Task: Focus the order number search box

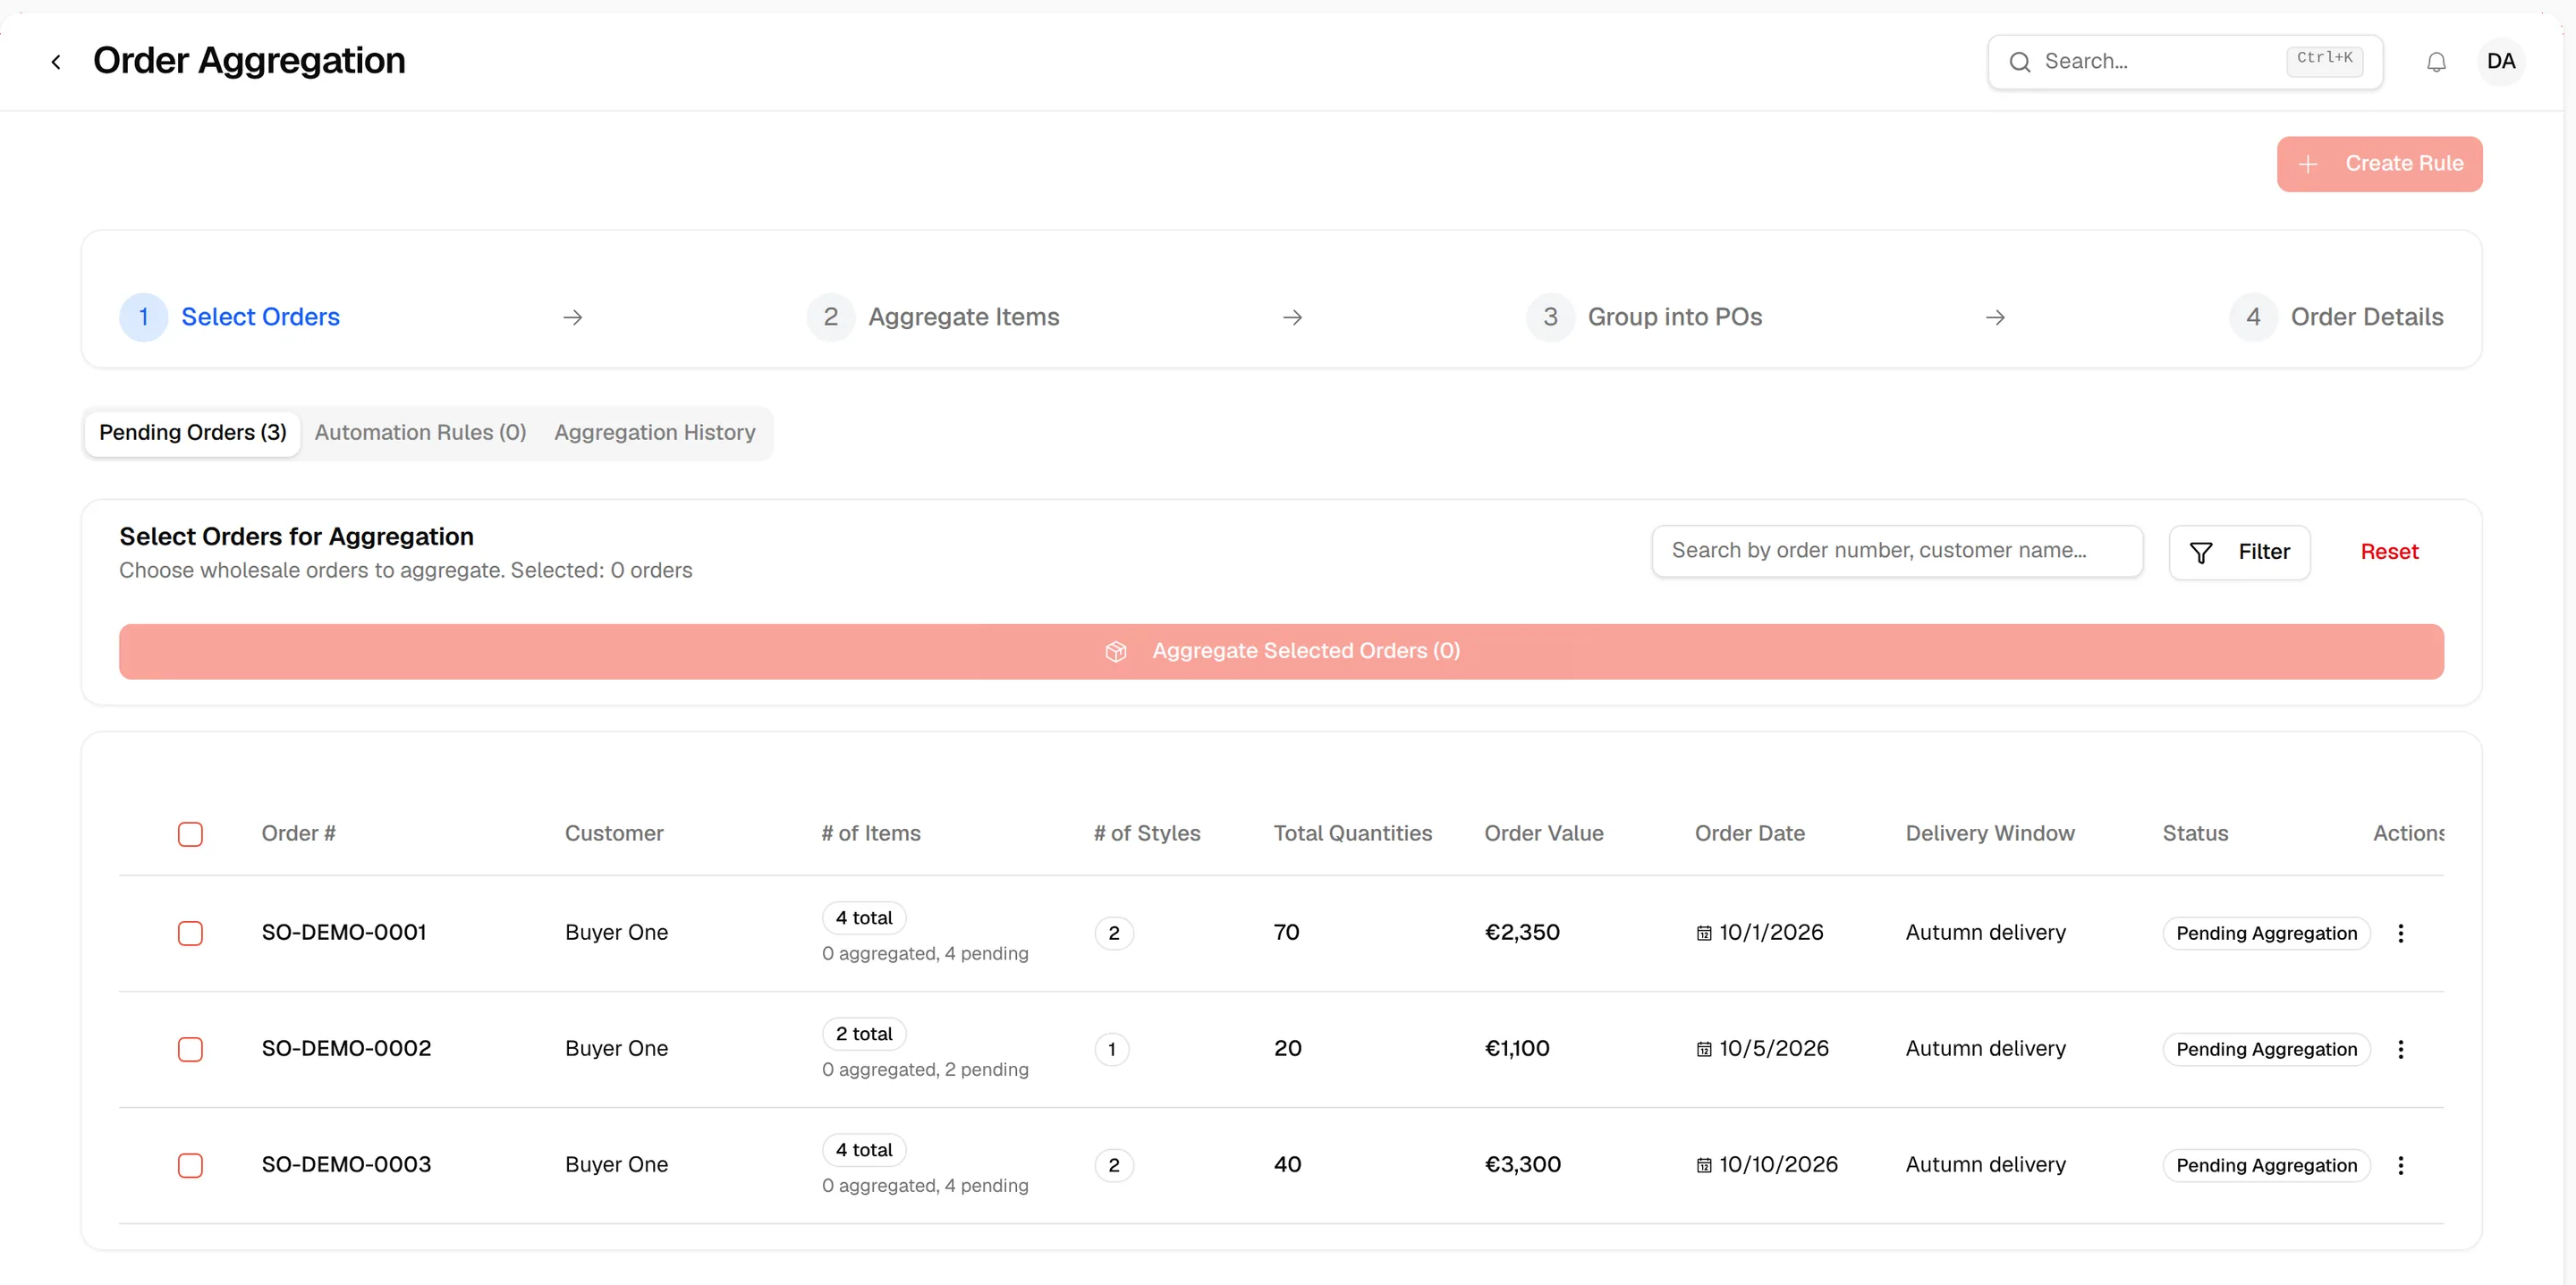Action: tap(1897, 551)
